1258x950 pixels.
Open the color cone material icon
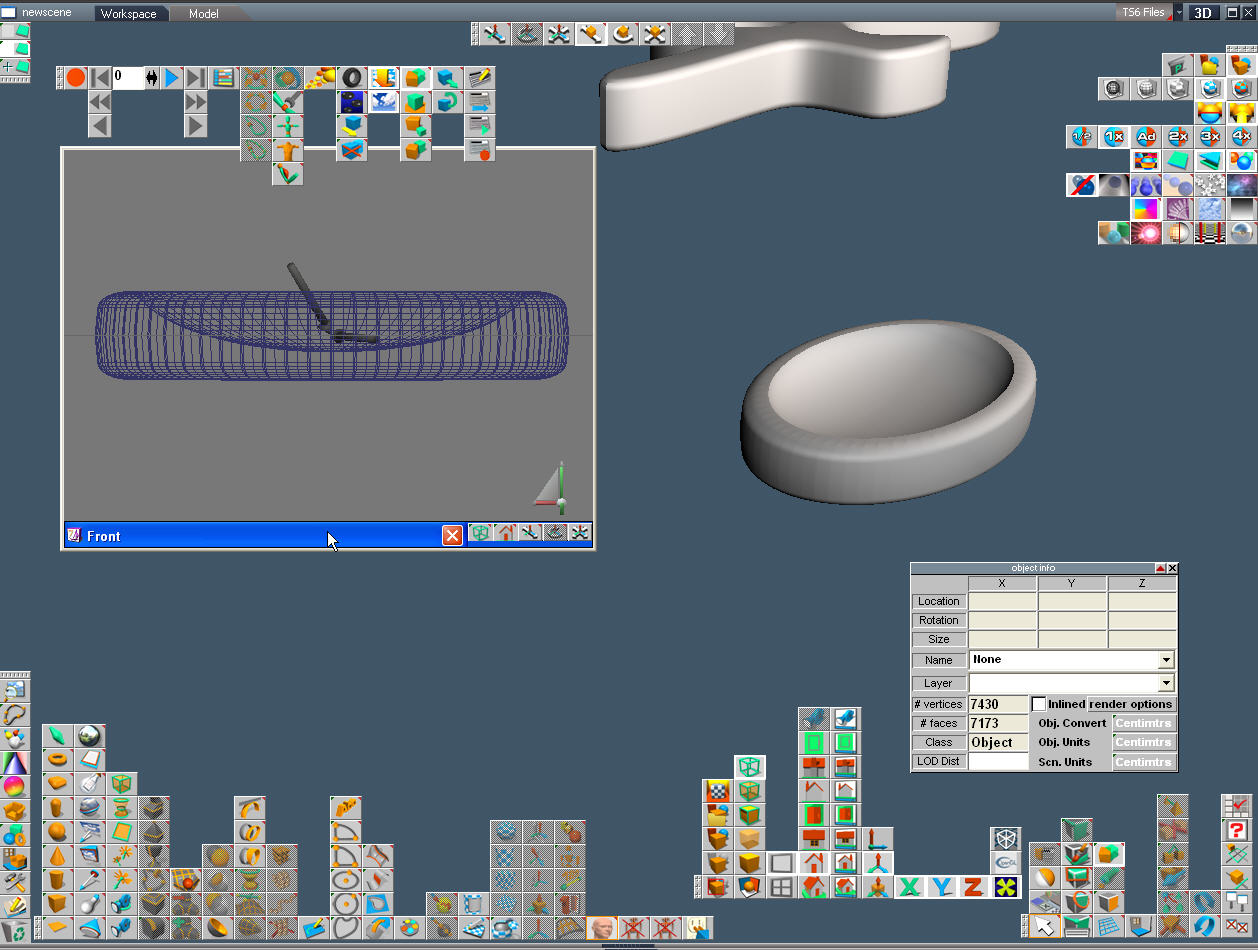(x=14, y=763)
